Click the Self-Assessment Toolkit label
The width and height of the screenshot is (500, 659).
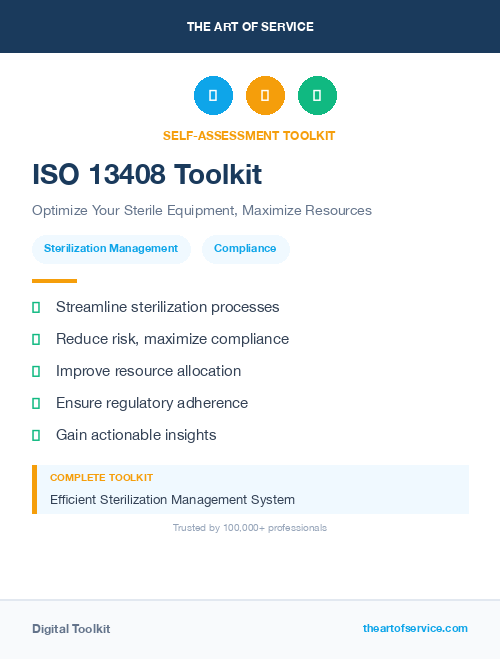click(x=249, y=136)
